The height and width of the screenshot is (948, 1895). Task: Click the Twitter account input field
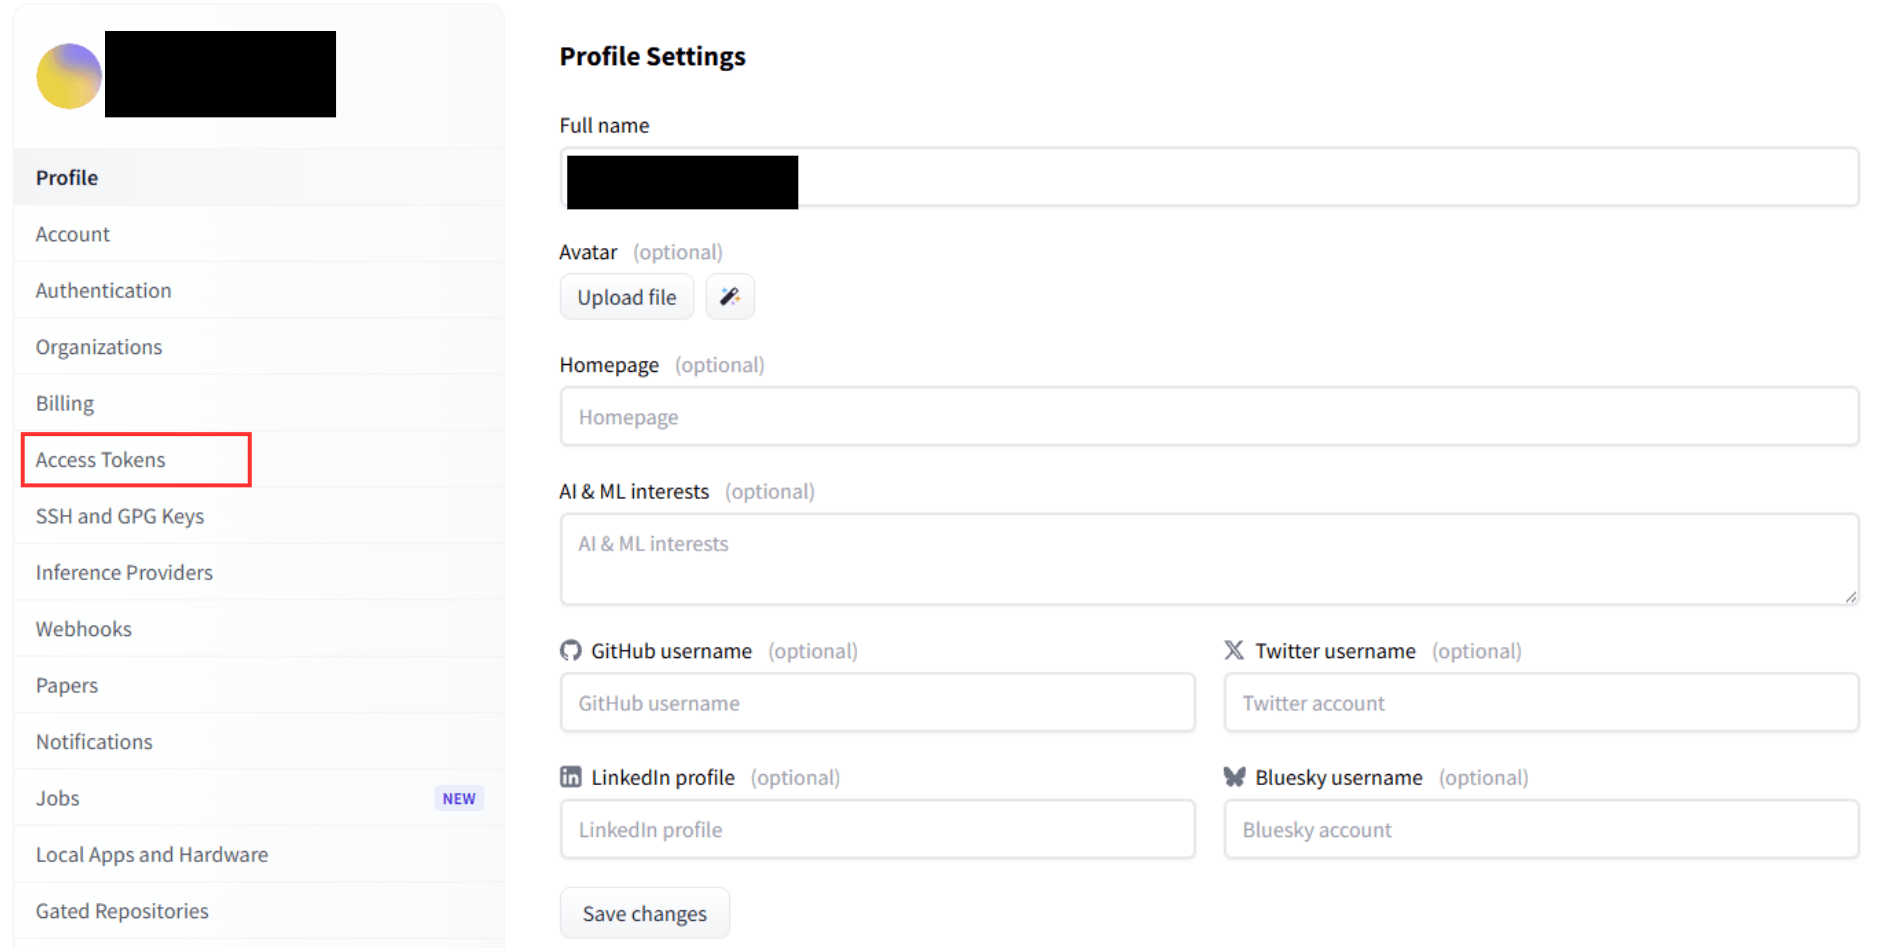tap(1541, 703)
